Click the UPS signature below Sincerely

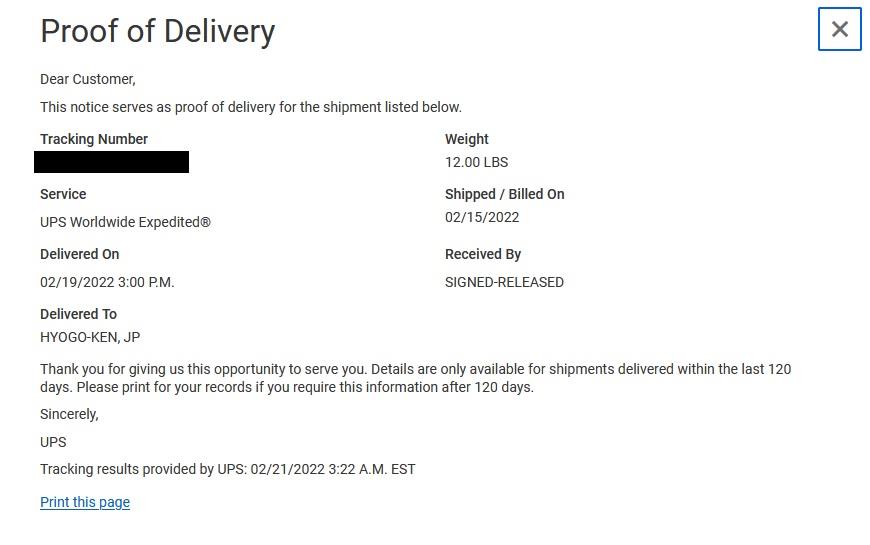tap(53, 442)
